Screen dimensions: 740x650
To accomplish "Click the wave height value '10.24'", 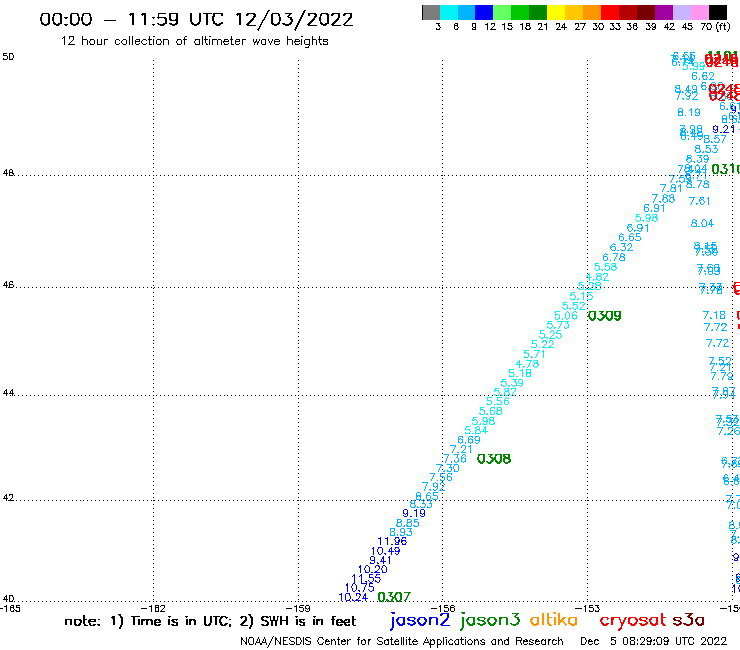I will click(x=353, y=597).
